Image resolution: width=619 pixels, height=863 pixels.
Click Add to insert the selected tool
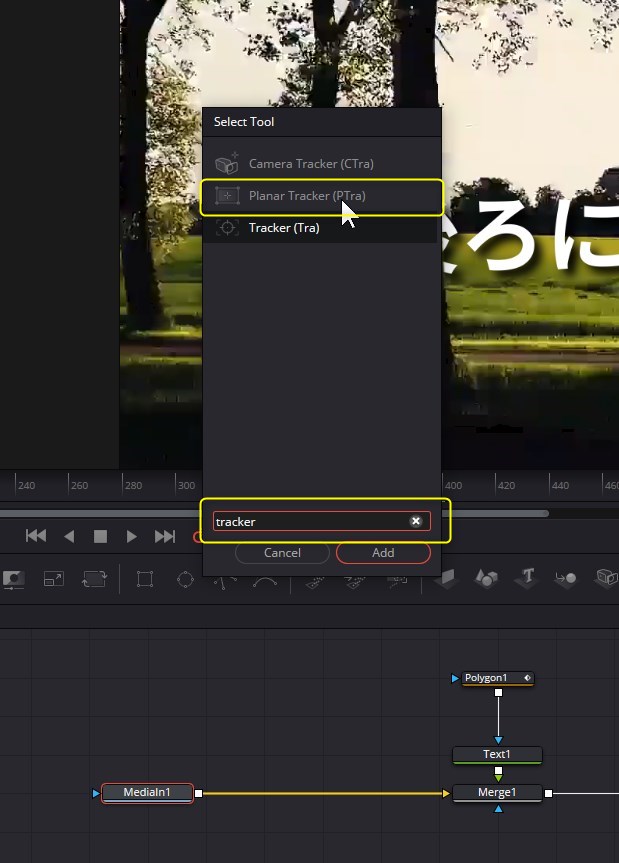click(x=383, y=553)
